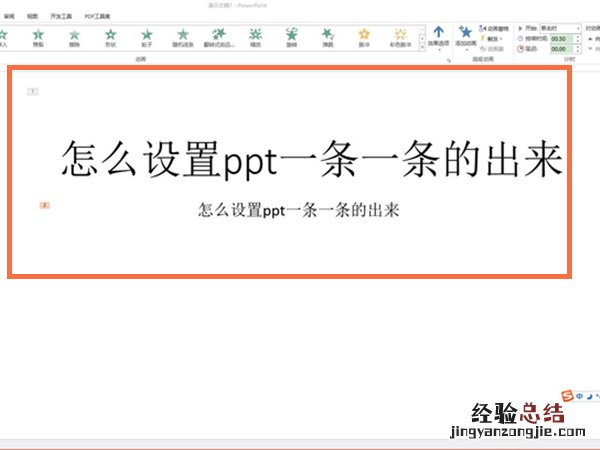Apply the yellow 脉冲 (Pulse) emphasis animation

(364, 38)
